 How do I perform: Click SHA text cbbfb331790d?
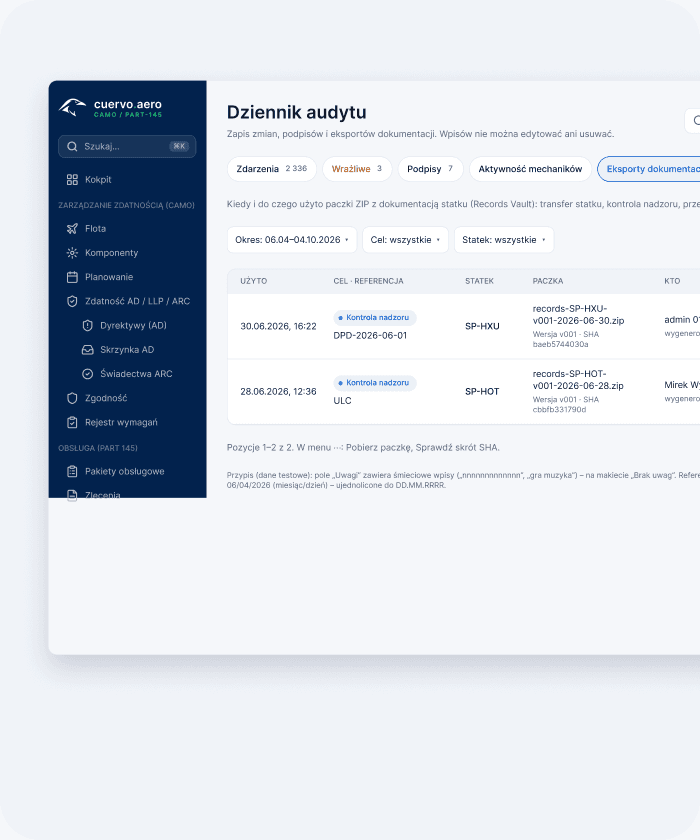point(559,410)
